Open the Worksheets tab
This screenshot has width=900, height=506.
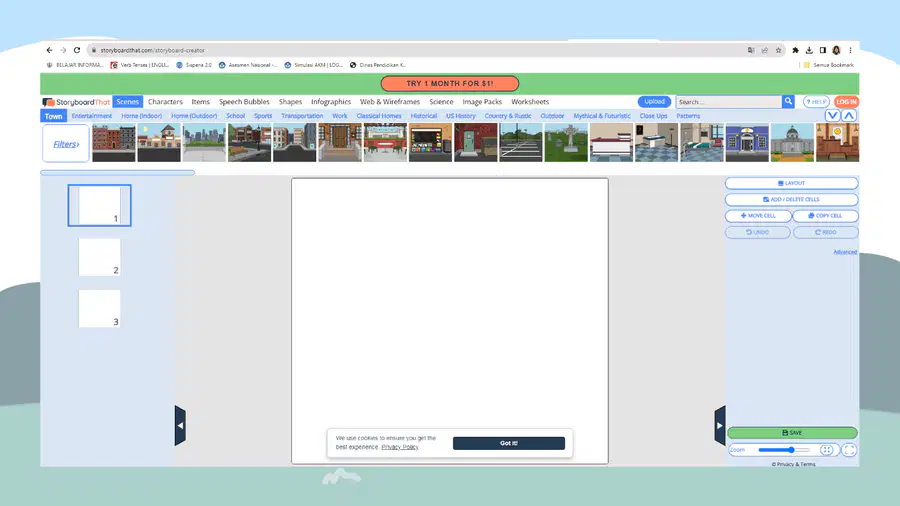(530, 102)
